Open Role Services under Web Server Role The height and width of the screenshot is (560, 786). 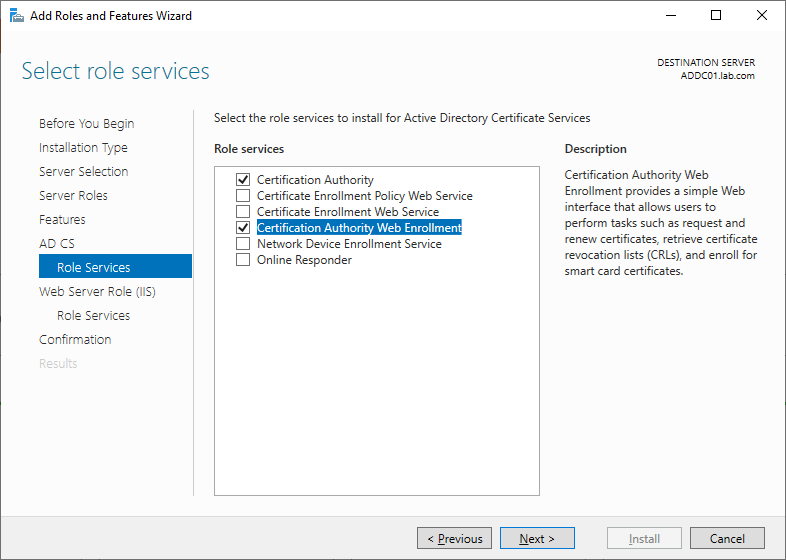click(x=93, y=315)
